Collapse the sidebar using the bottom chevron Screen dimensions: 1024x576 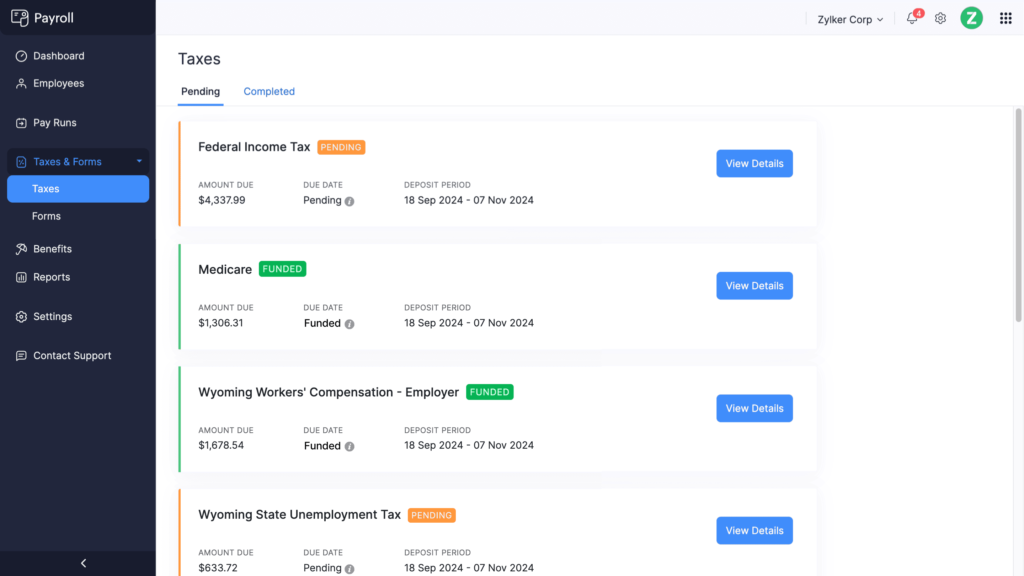pos(83,562)
